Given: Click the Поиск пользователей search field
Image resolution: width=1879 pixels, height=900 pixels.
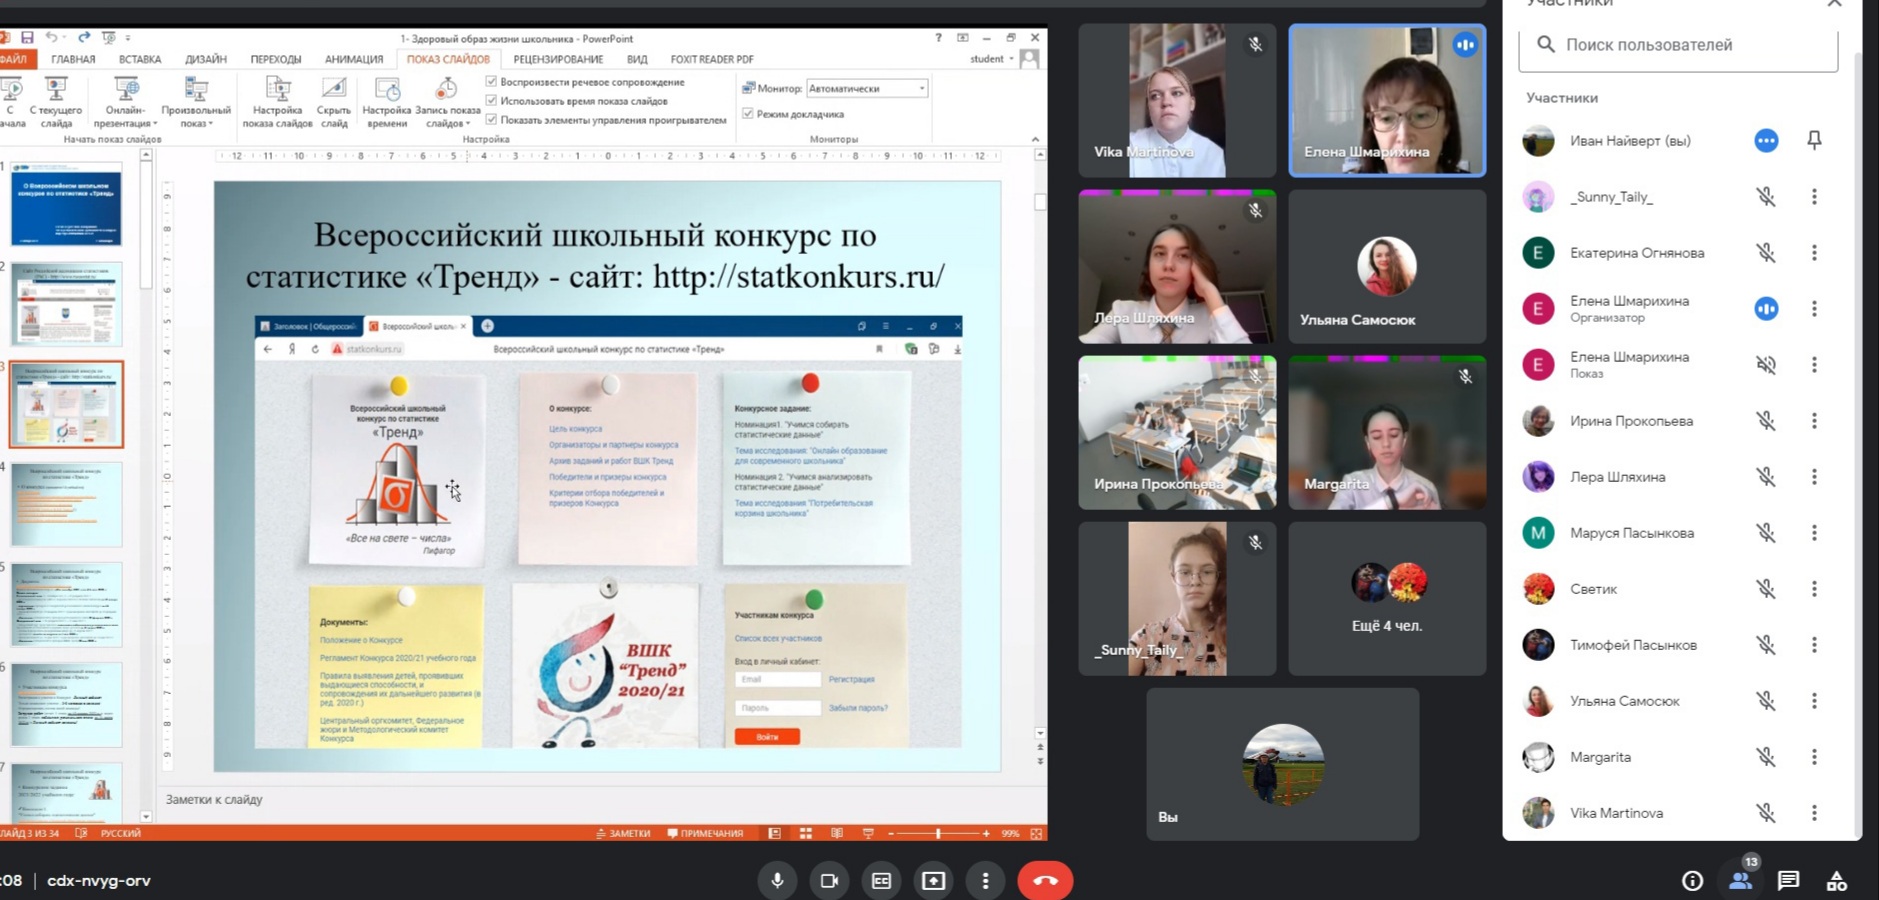Looking at the screenshot, I should tap(1678, 45).
